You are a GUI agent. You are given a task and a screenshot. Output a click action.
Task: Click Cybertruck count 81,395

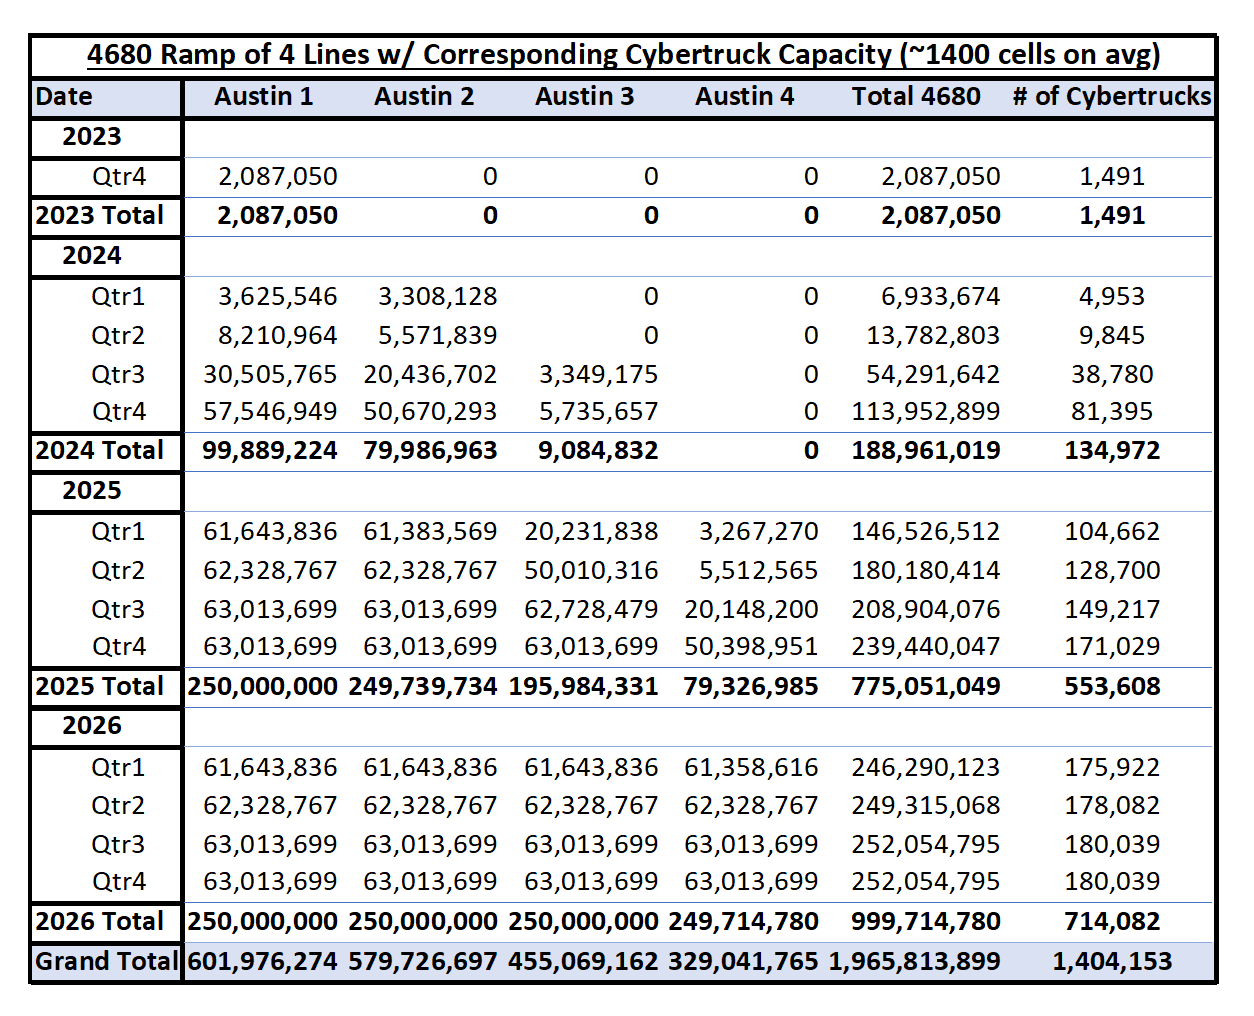coord(1112,412)
